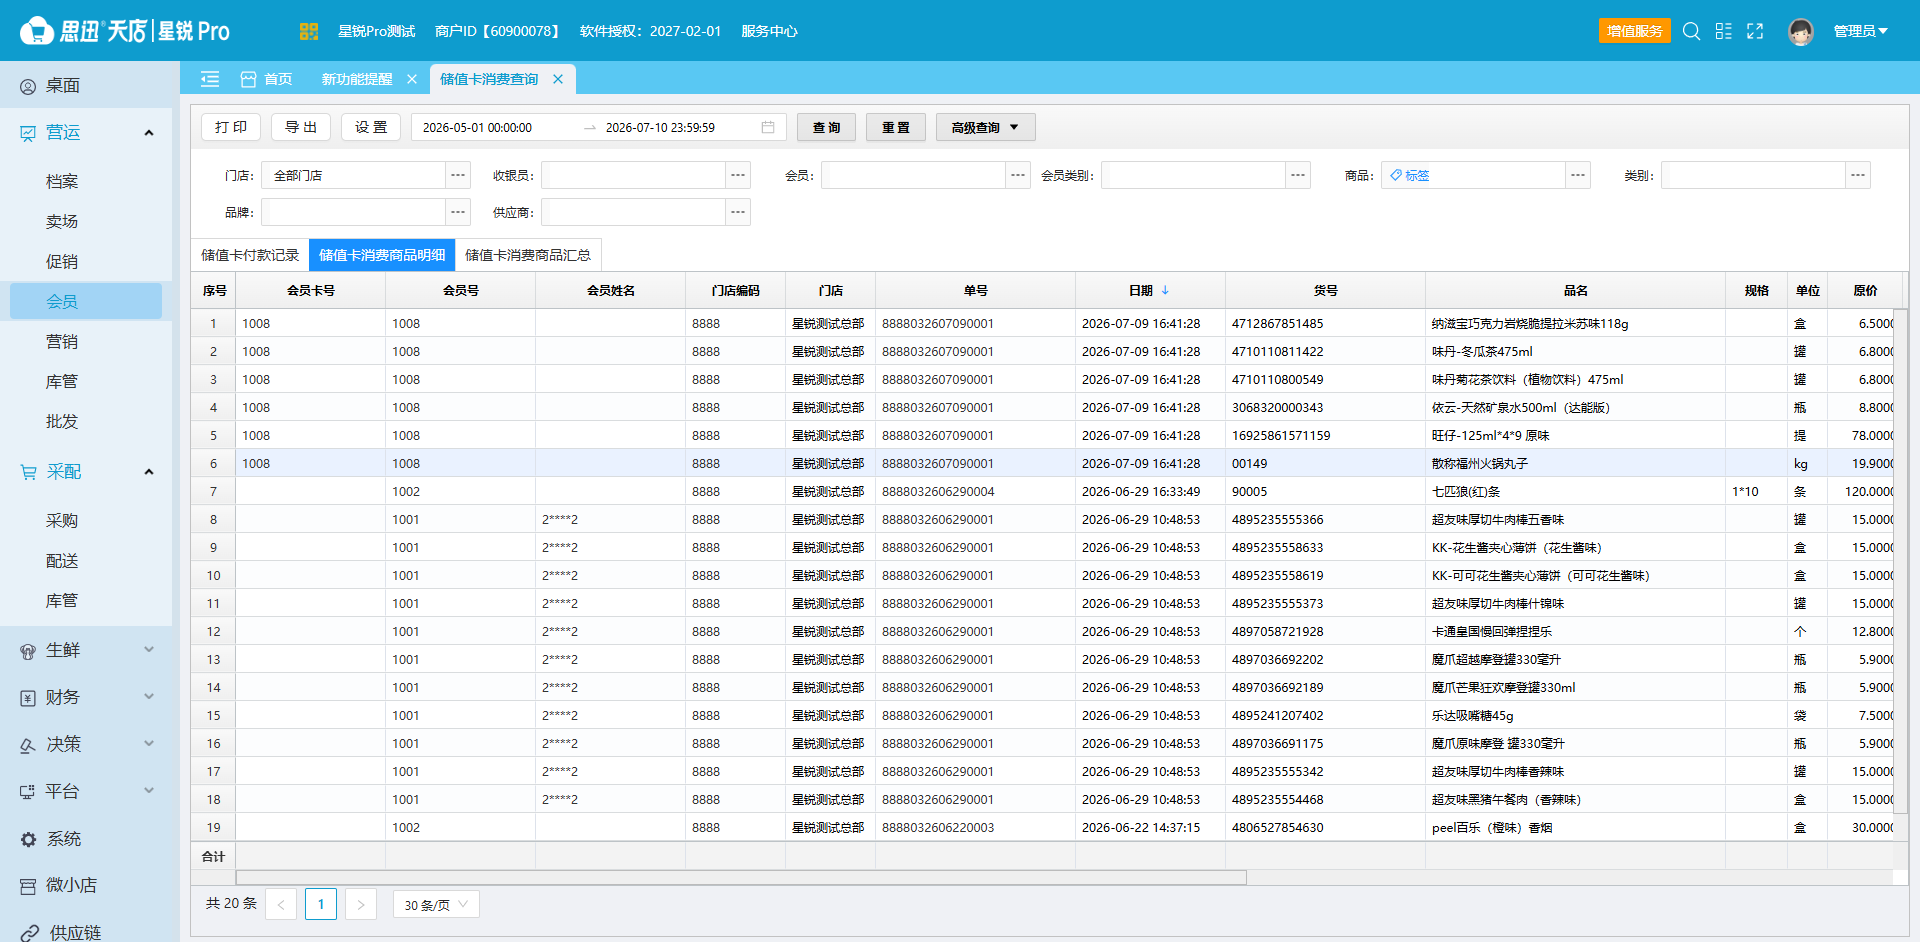This screenshot has width=1920, height=942.
Task: Click the fullscreen expand icon in header
Action: 1755,31
